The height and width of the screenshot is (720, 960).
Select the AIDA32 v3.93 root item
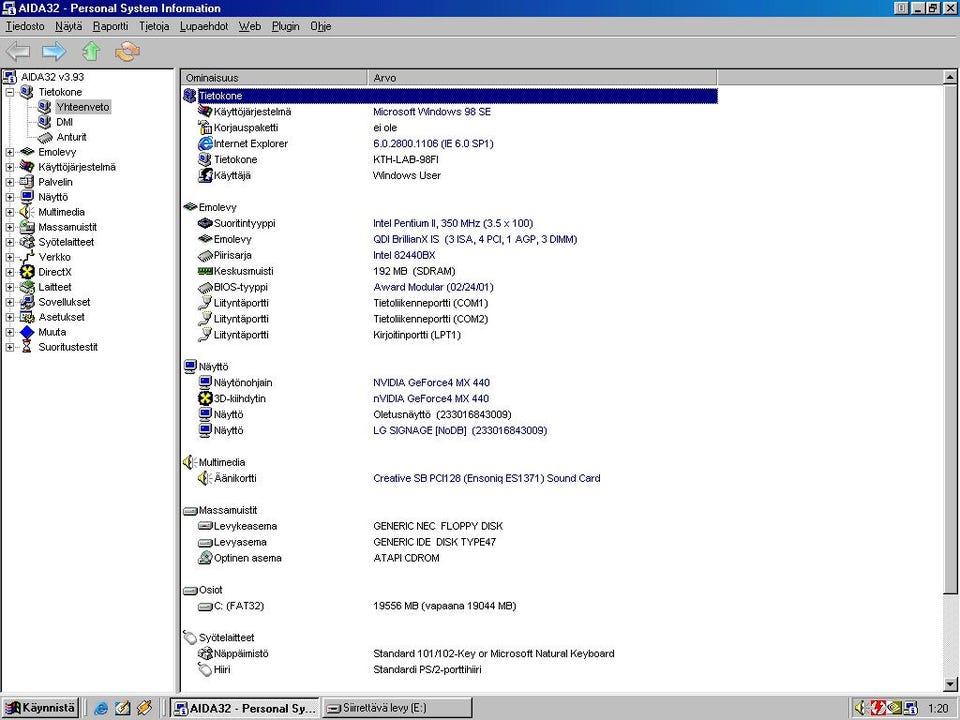tap(52, 77)
